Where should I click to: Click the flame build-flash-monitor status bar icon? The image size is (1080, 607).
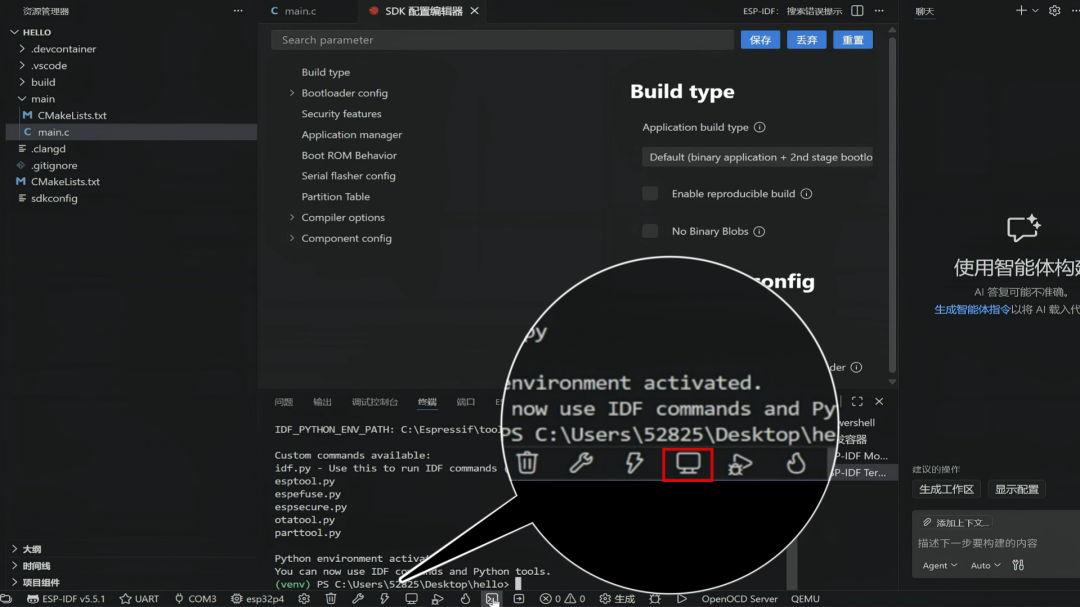(x=466, y=599)
